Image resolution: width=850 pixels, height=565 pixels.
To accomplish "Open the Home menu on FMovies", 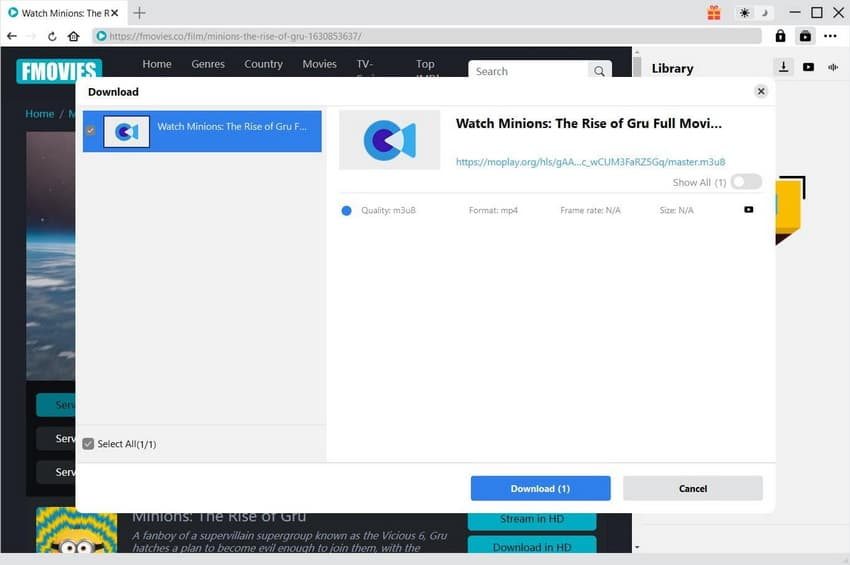I will point(157,64).
